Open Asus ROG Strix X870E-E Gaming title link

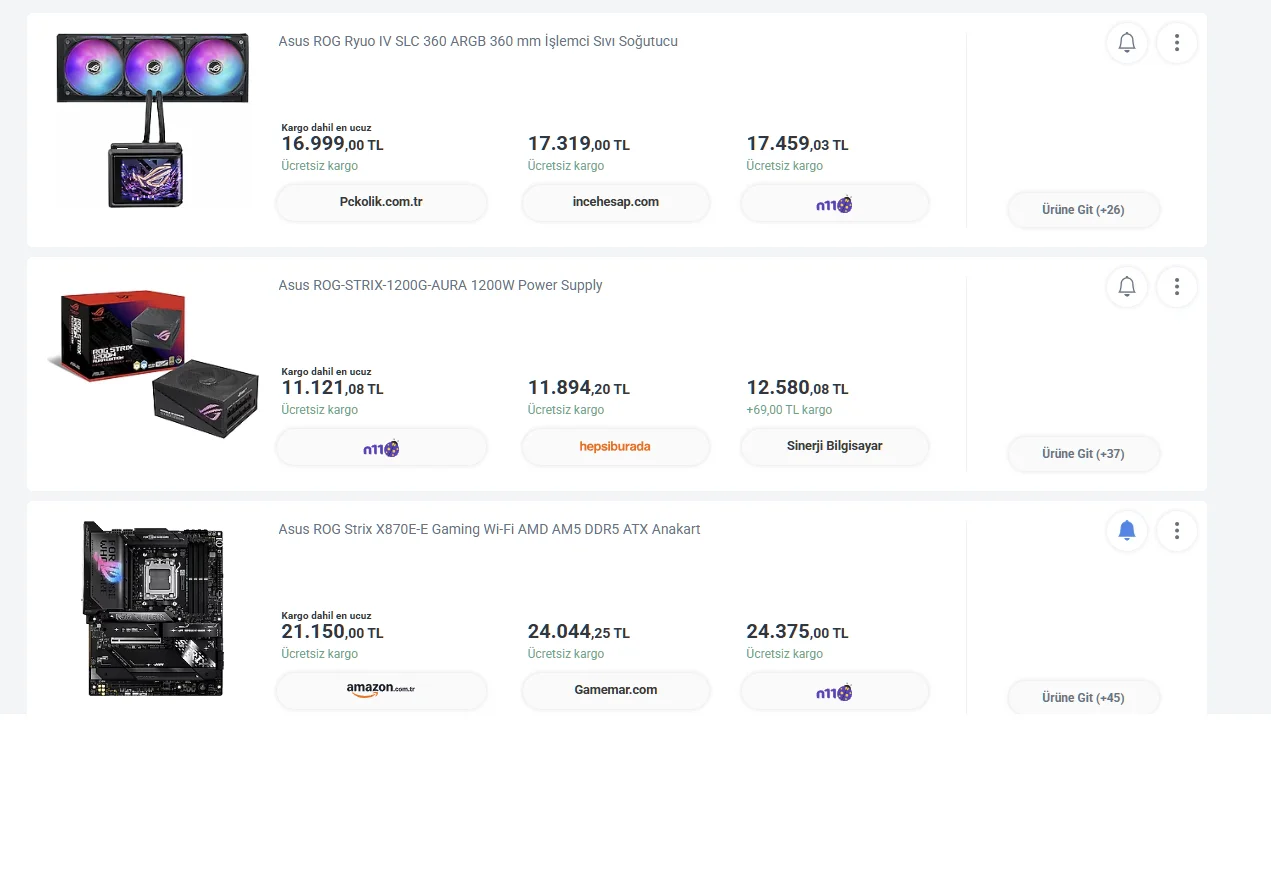489,530
